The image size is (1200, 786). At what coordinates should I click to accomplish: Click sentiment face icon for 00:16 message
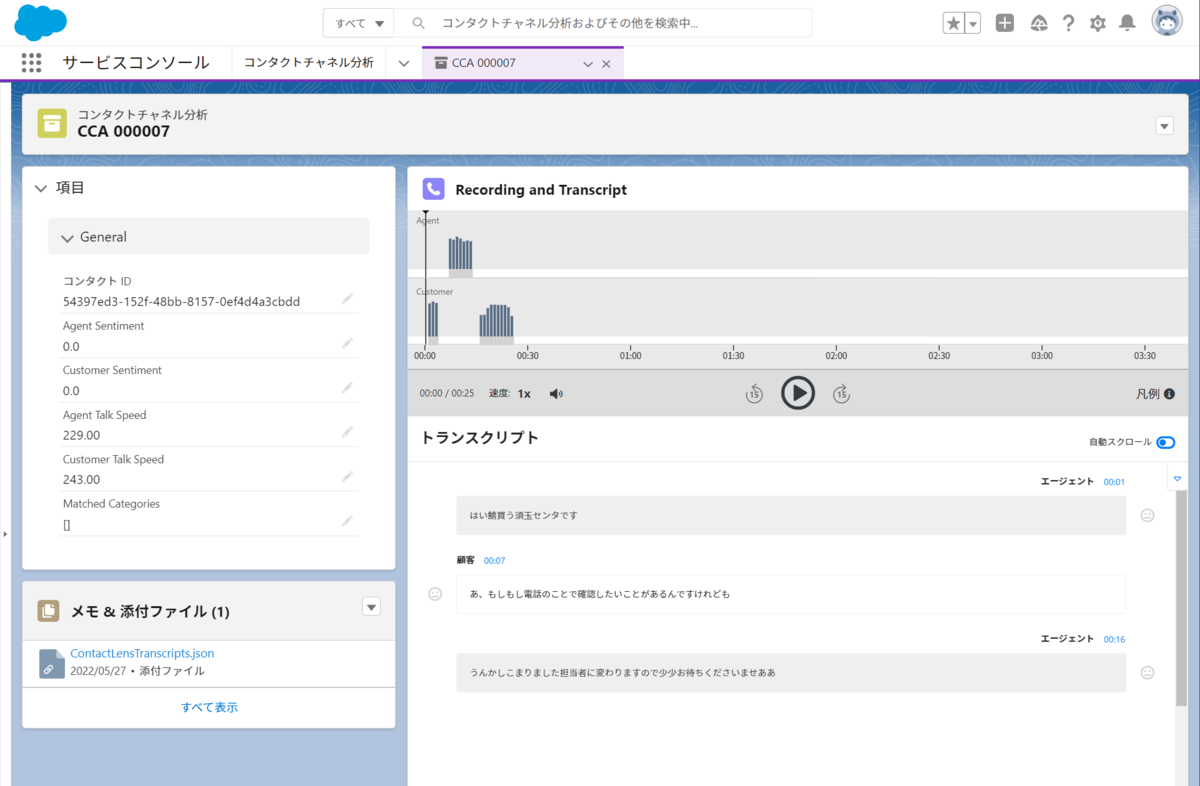point(1147,673)
